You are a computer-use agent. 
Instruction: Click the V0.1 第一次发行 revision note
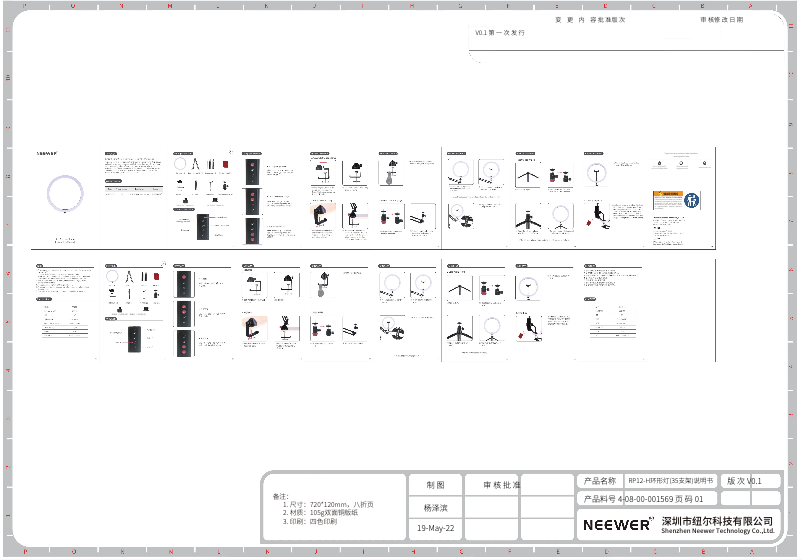tap(499, 33)
